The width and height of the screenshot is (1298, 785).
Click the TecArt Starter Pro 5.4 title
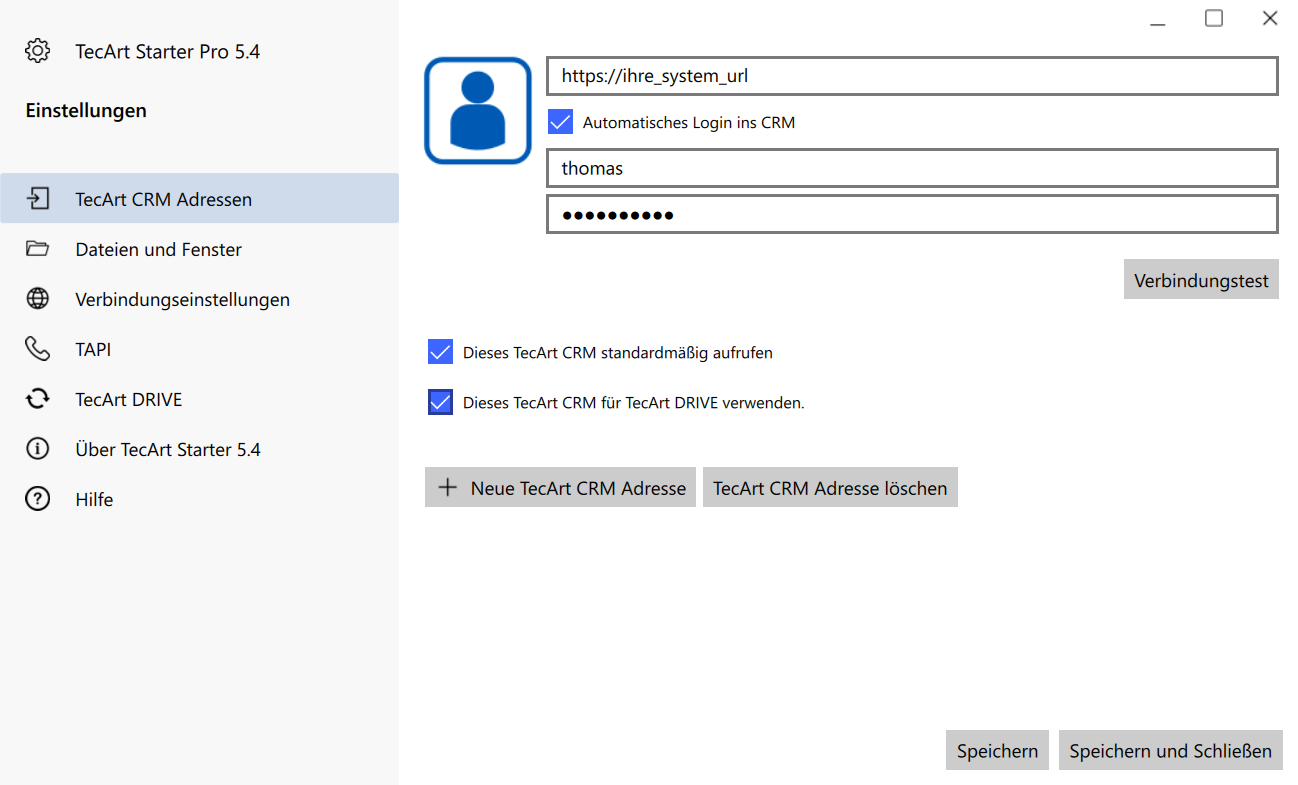[x=168, y=51]
